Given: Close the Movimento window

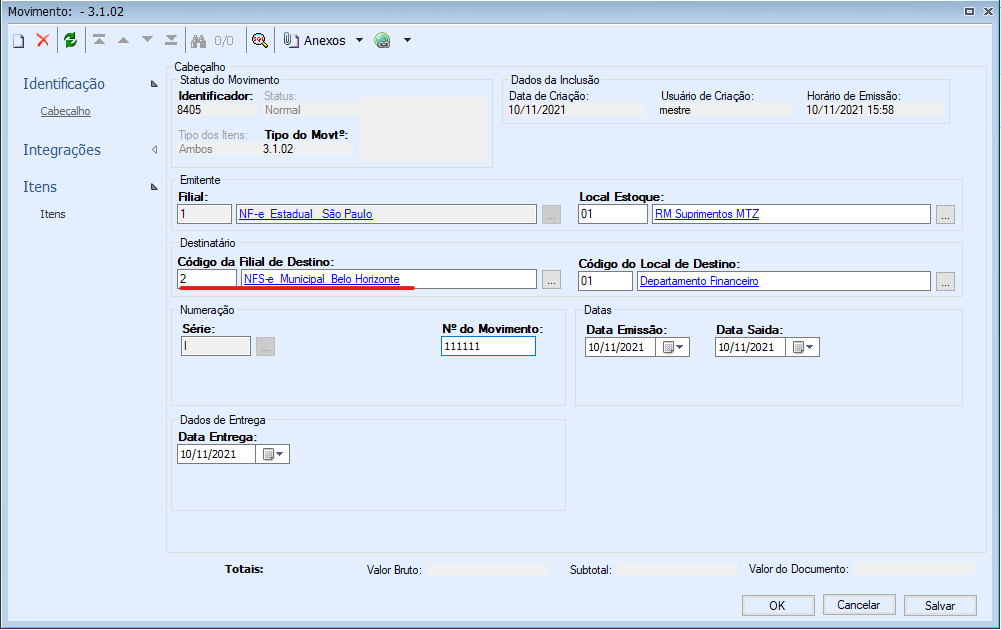Looking at the screenshot, I should (x=987, y=11).
